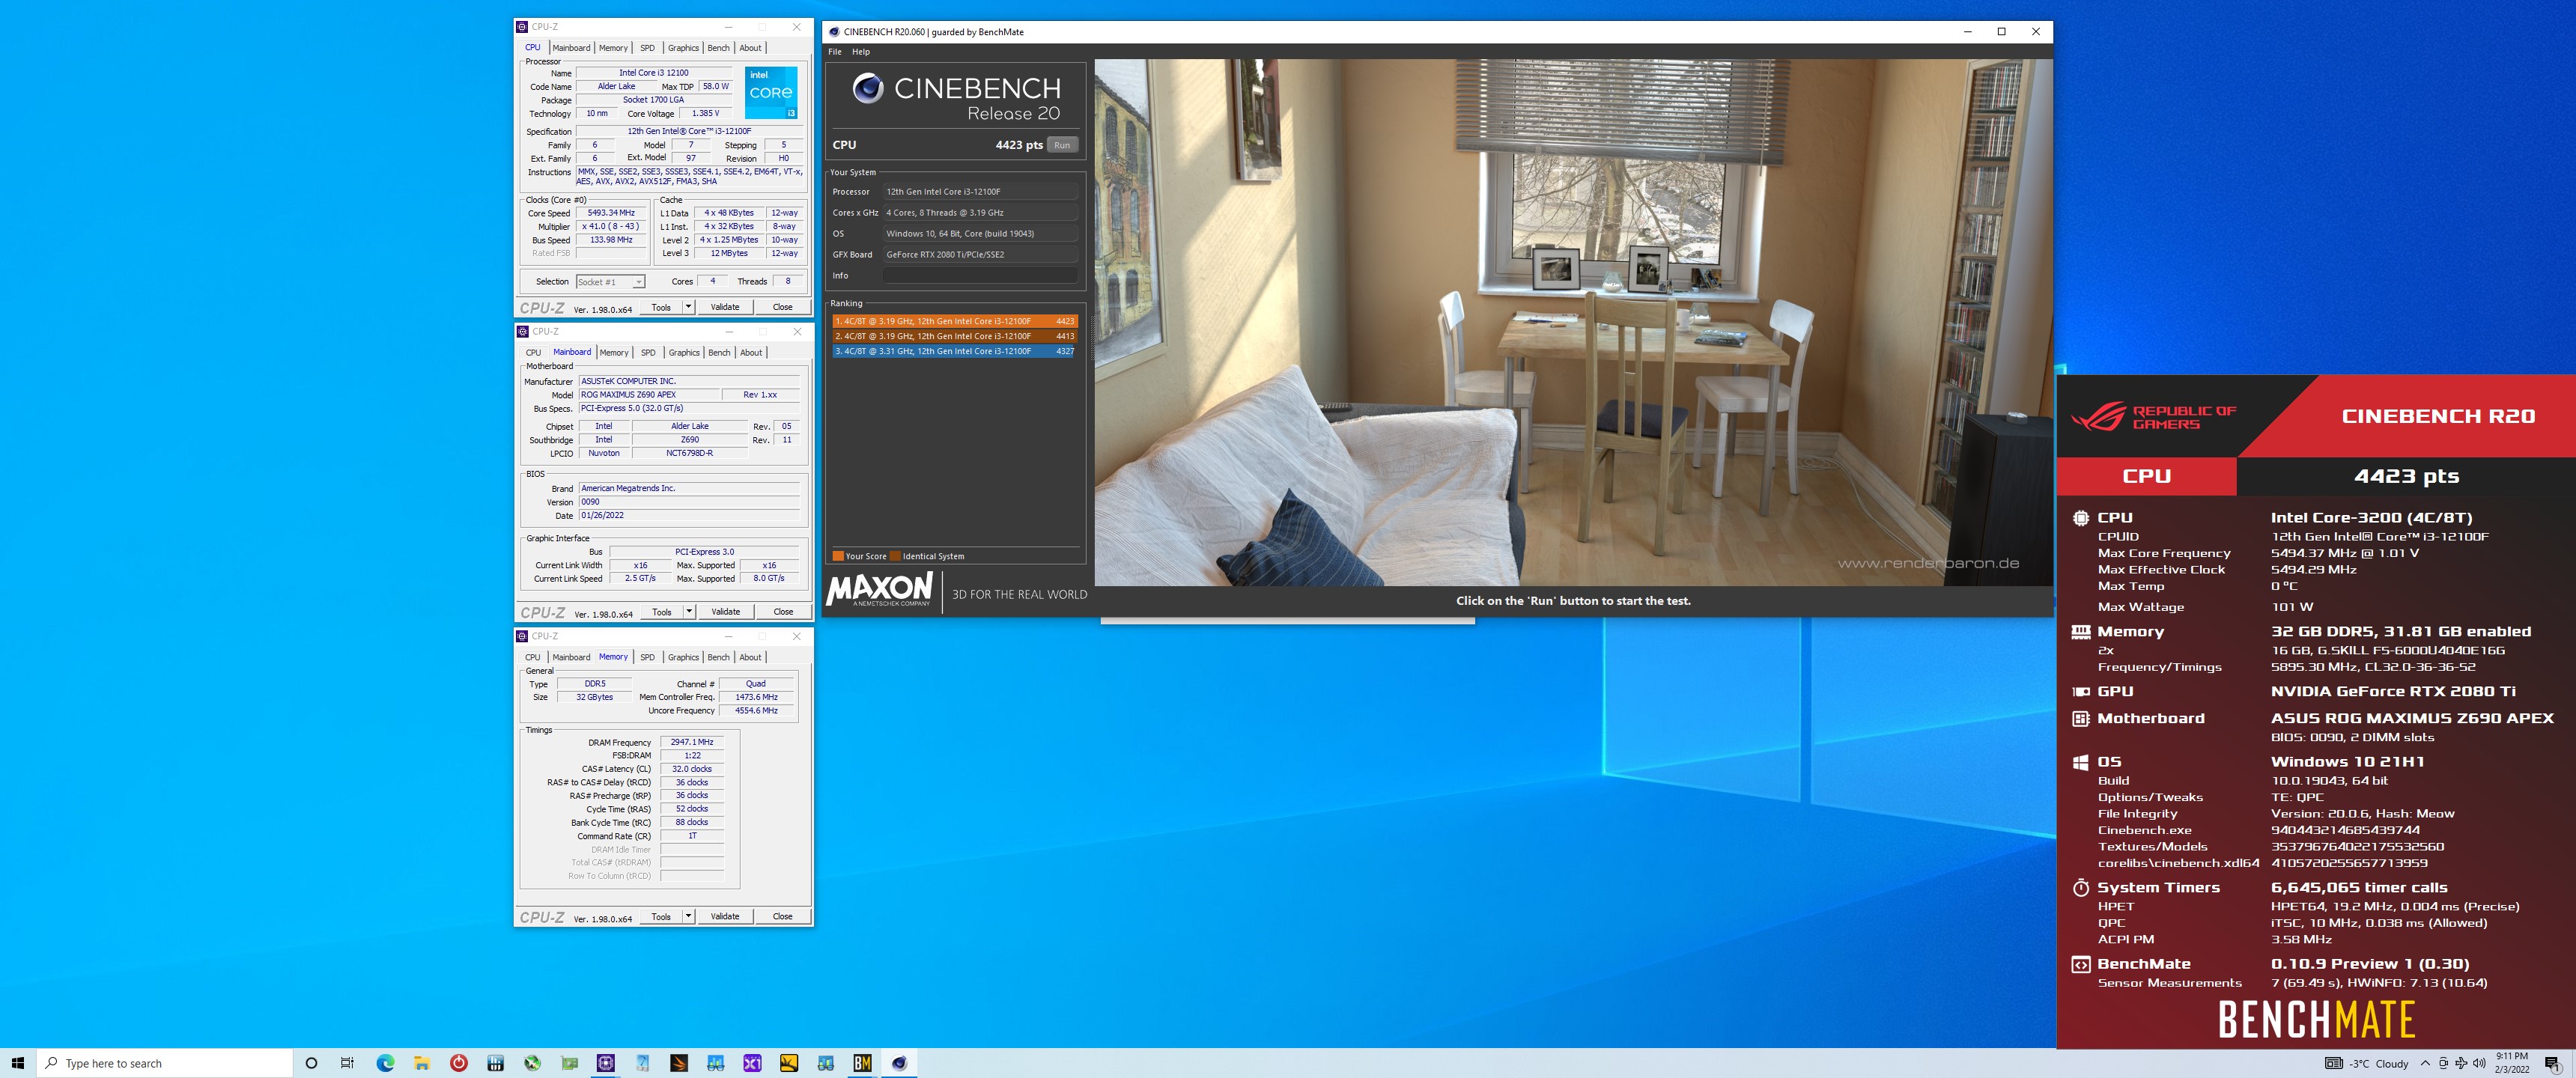Click the purple X1 icon in taskbar

point(752,1063)
